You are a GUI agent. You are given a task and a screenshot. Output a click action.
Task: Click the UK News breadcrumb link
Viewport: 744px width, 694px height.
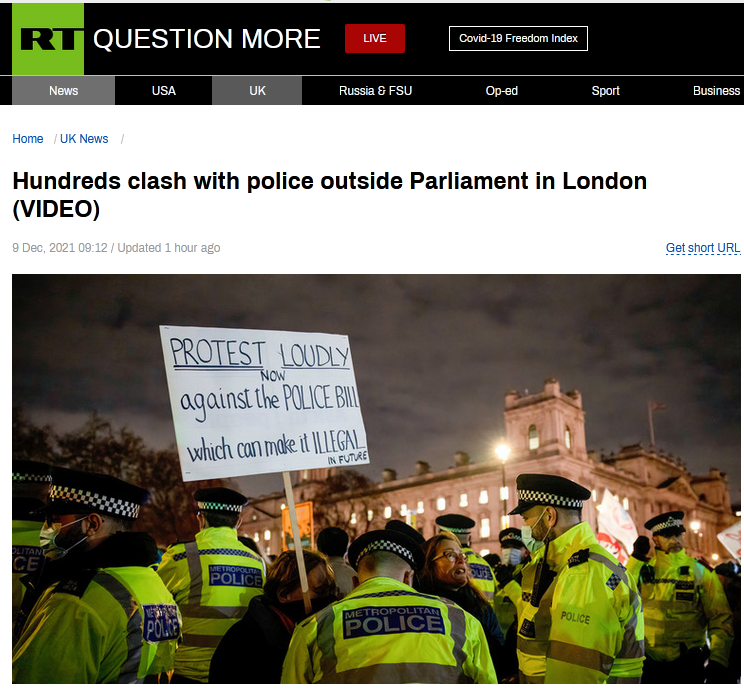point(84,139)
